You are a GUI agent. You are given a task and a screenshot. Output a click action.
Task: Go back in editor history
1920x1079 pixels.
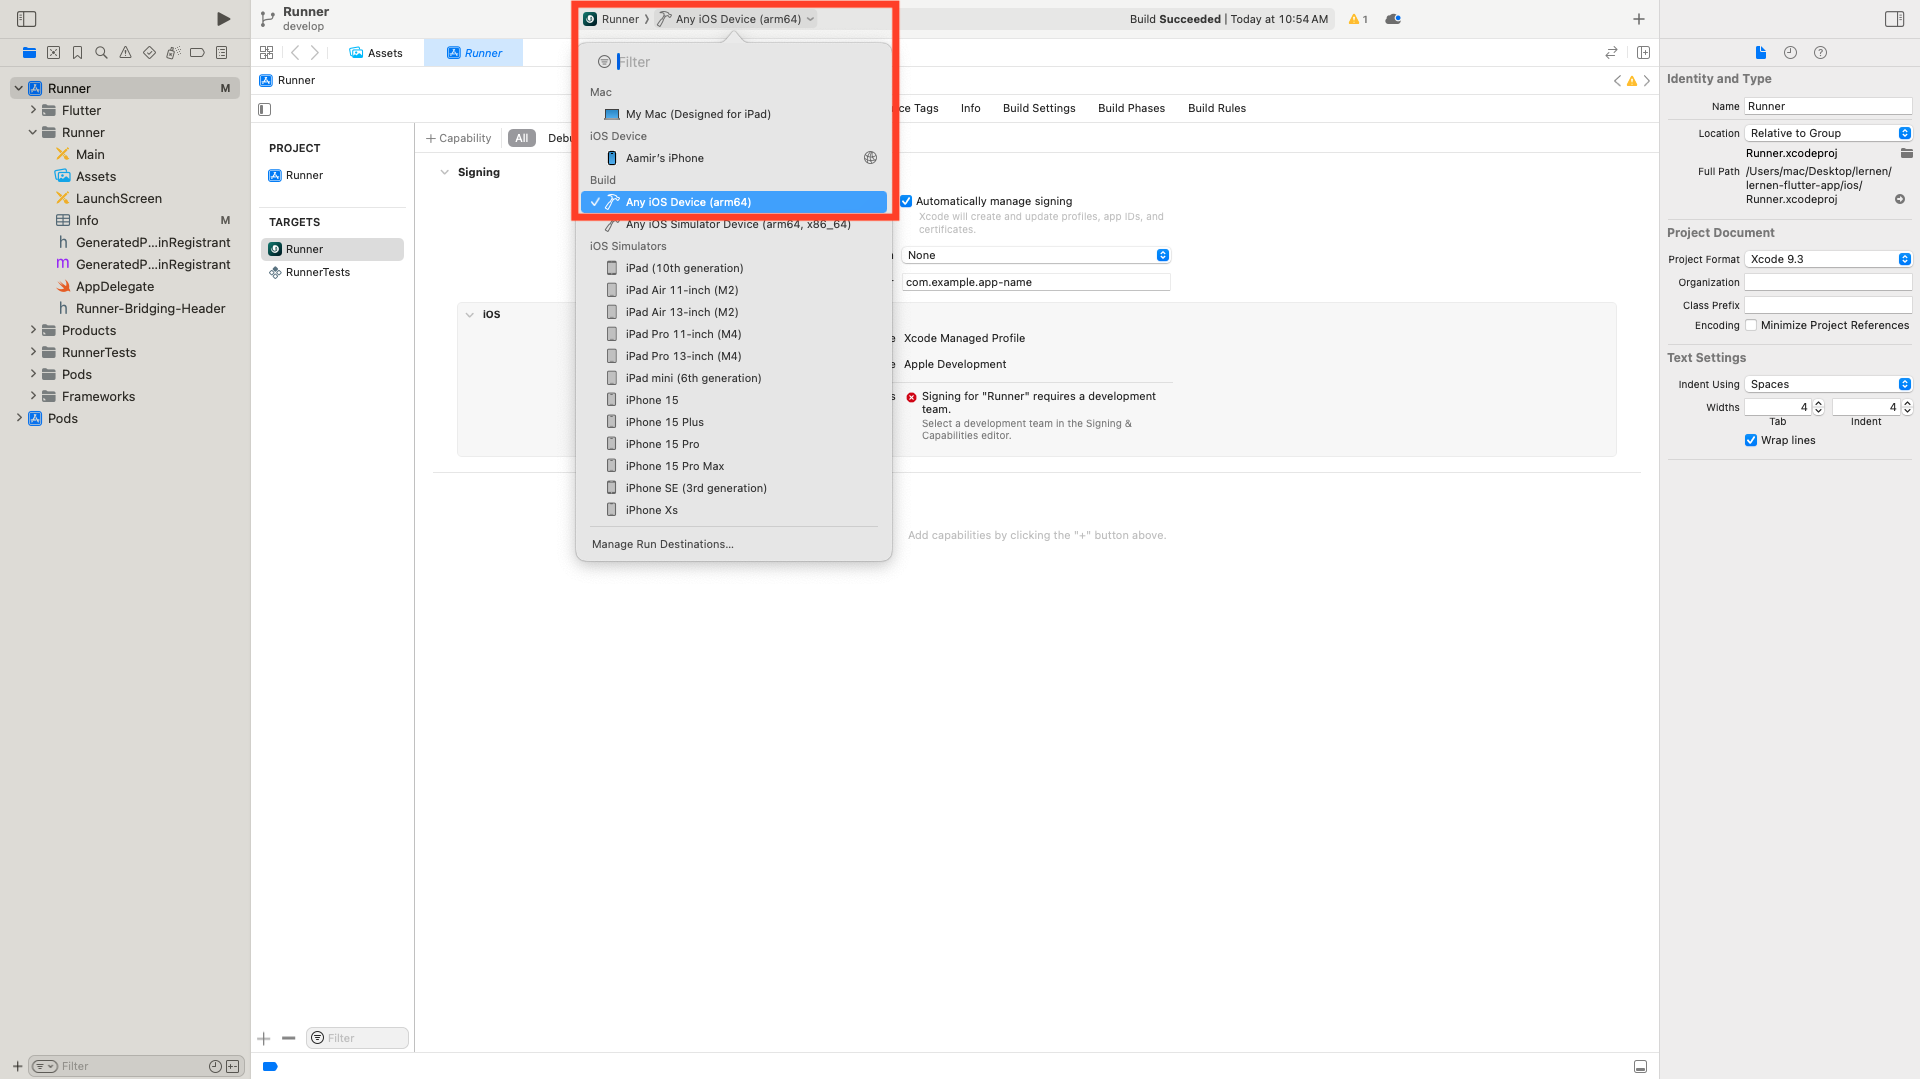tap(295, 53)
